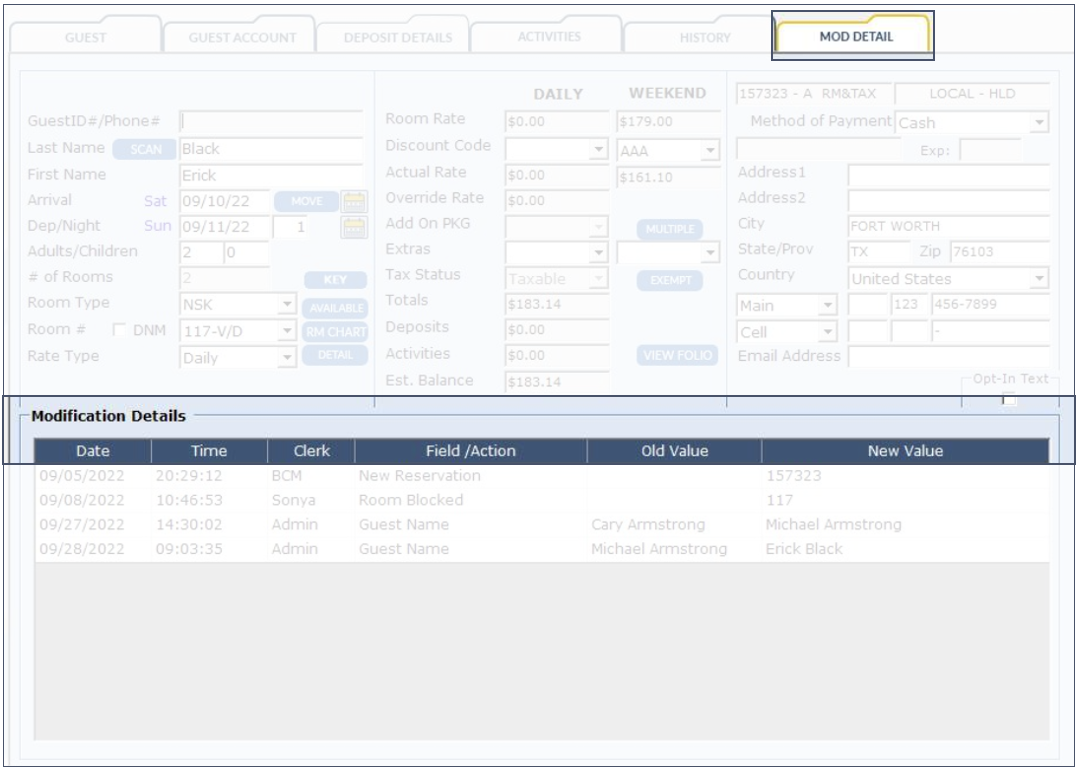Expand the Country dropdown
The image size is (1079, 771).
click(x=1040, y=279)
